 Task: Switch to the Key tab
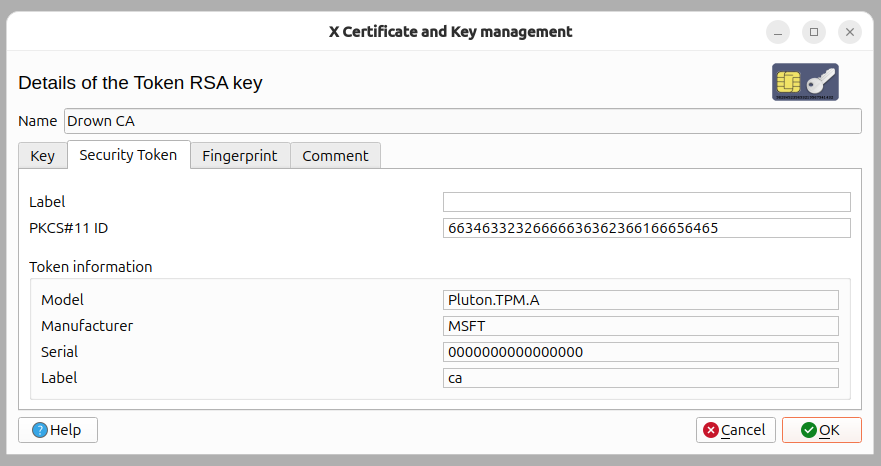pos(43,156)
